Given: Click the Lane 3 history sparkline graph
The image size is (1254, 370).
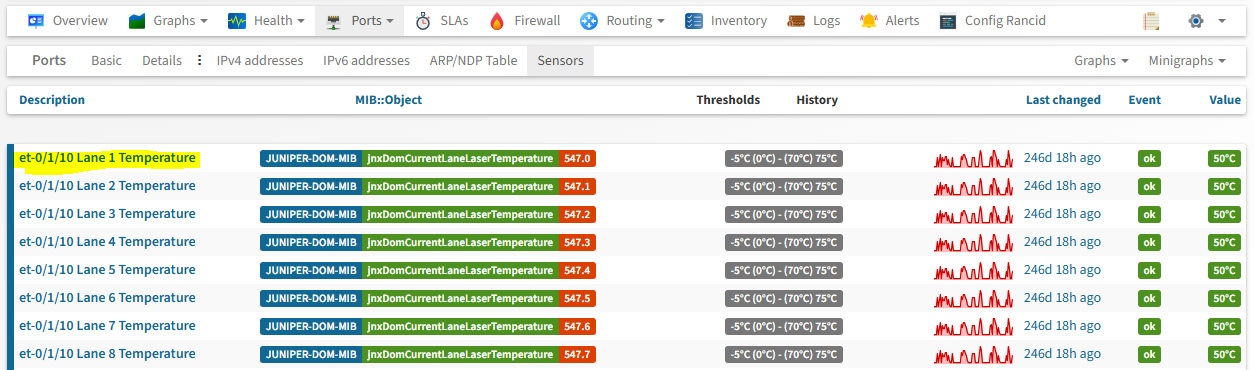Looking at the screenshot, I should point(974,214).
